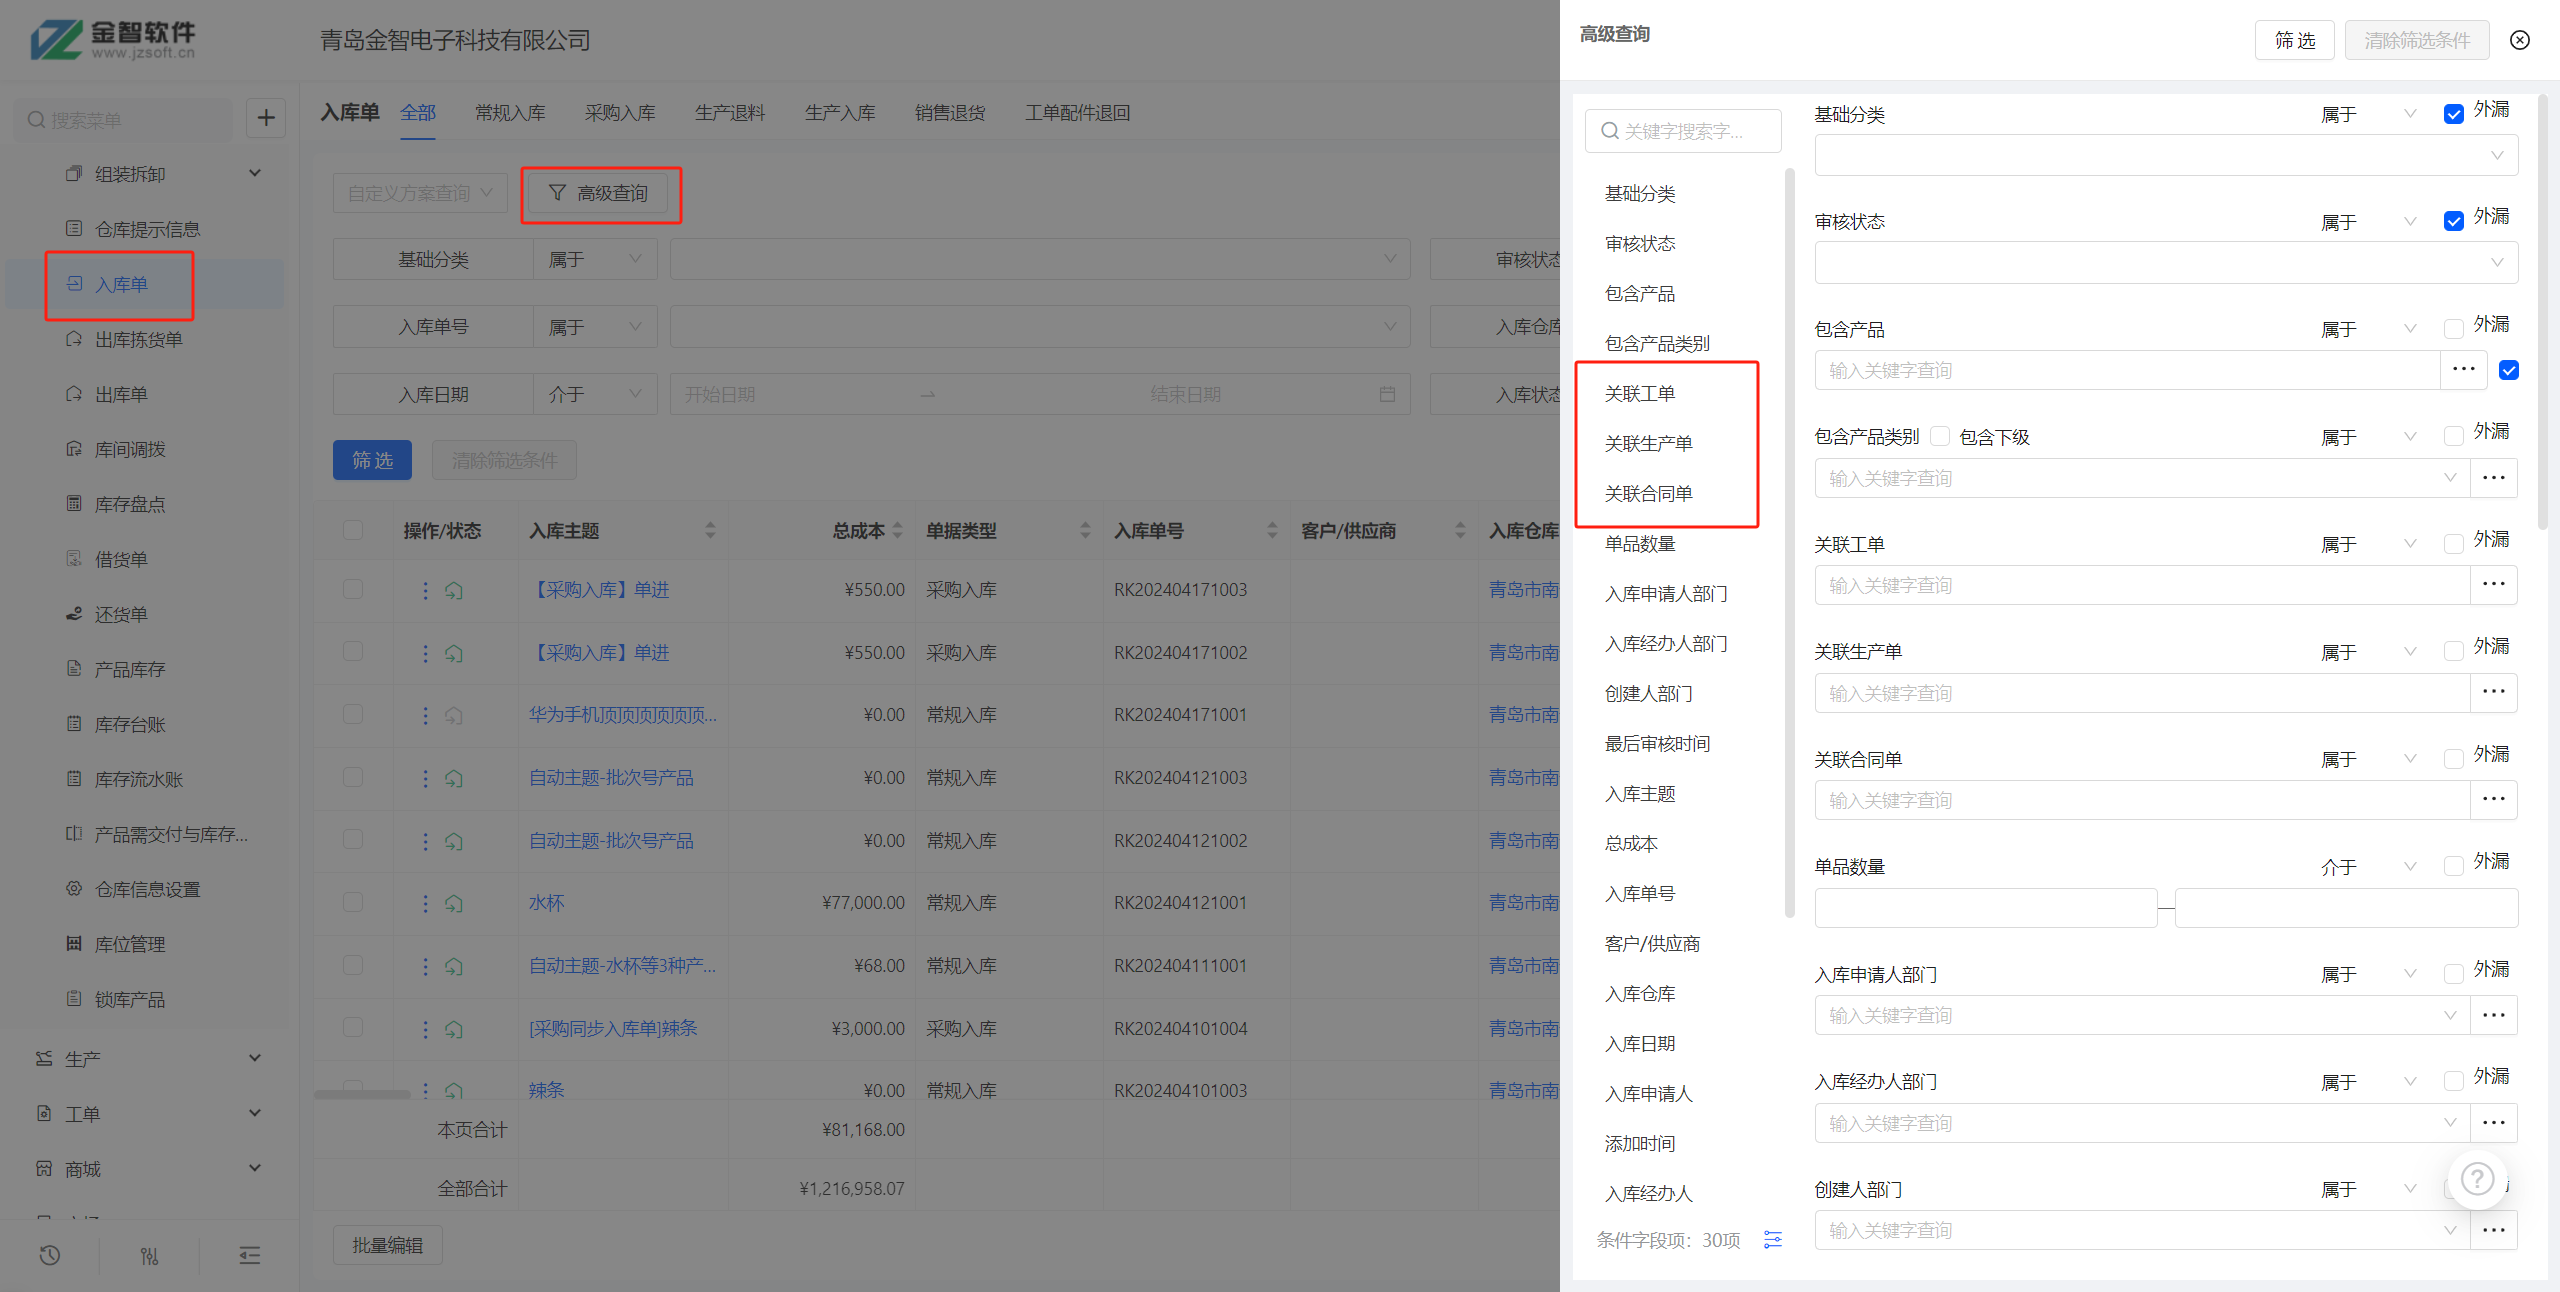Switch to 采购入库 tab
The image size is (2560, 1292).
pyautogui.click(x=620, y=113)
